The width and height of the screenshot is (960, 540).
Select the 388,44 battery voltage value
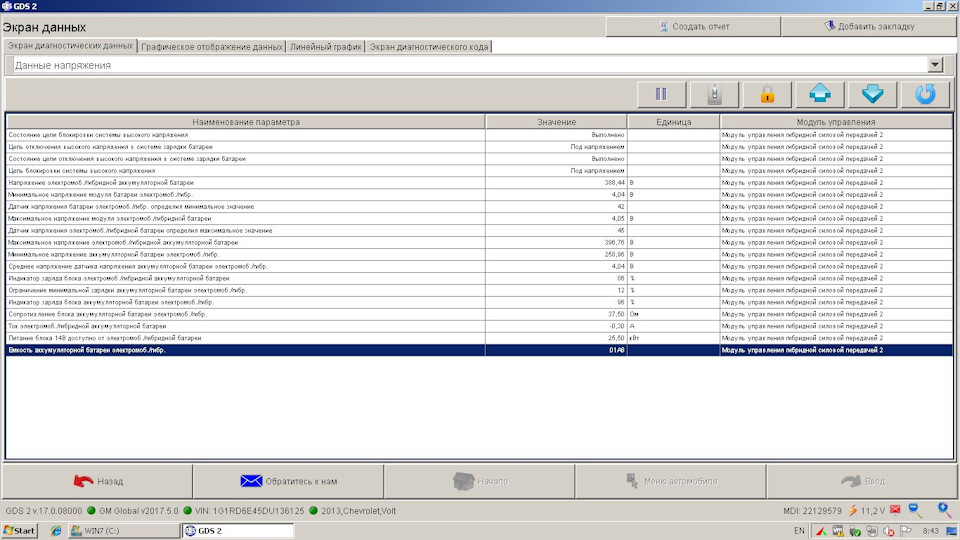pyautogui.click(x=614, y=182)
